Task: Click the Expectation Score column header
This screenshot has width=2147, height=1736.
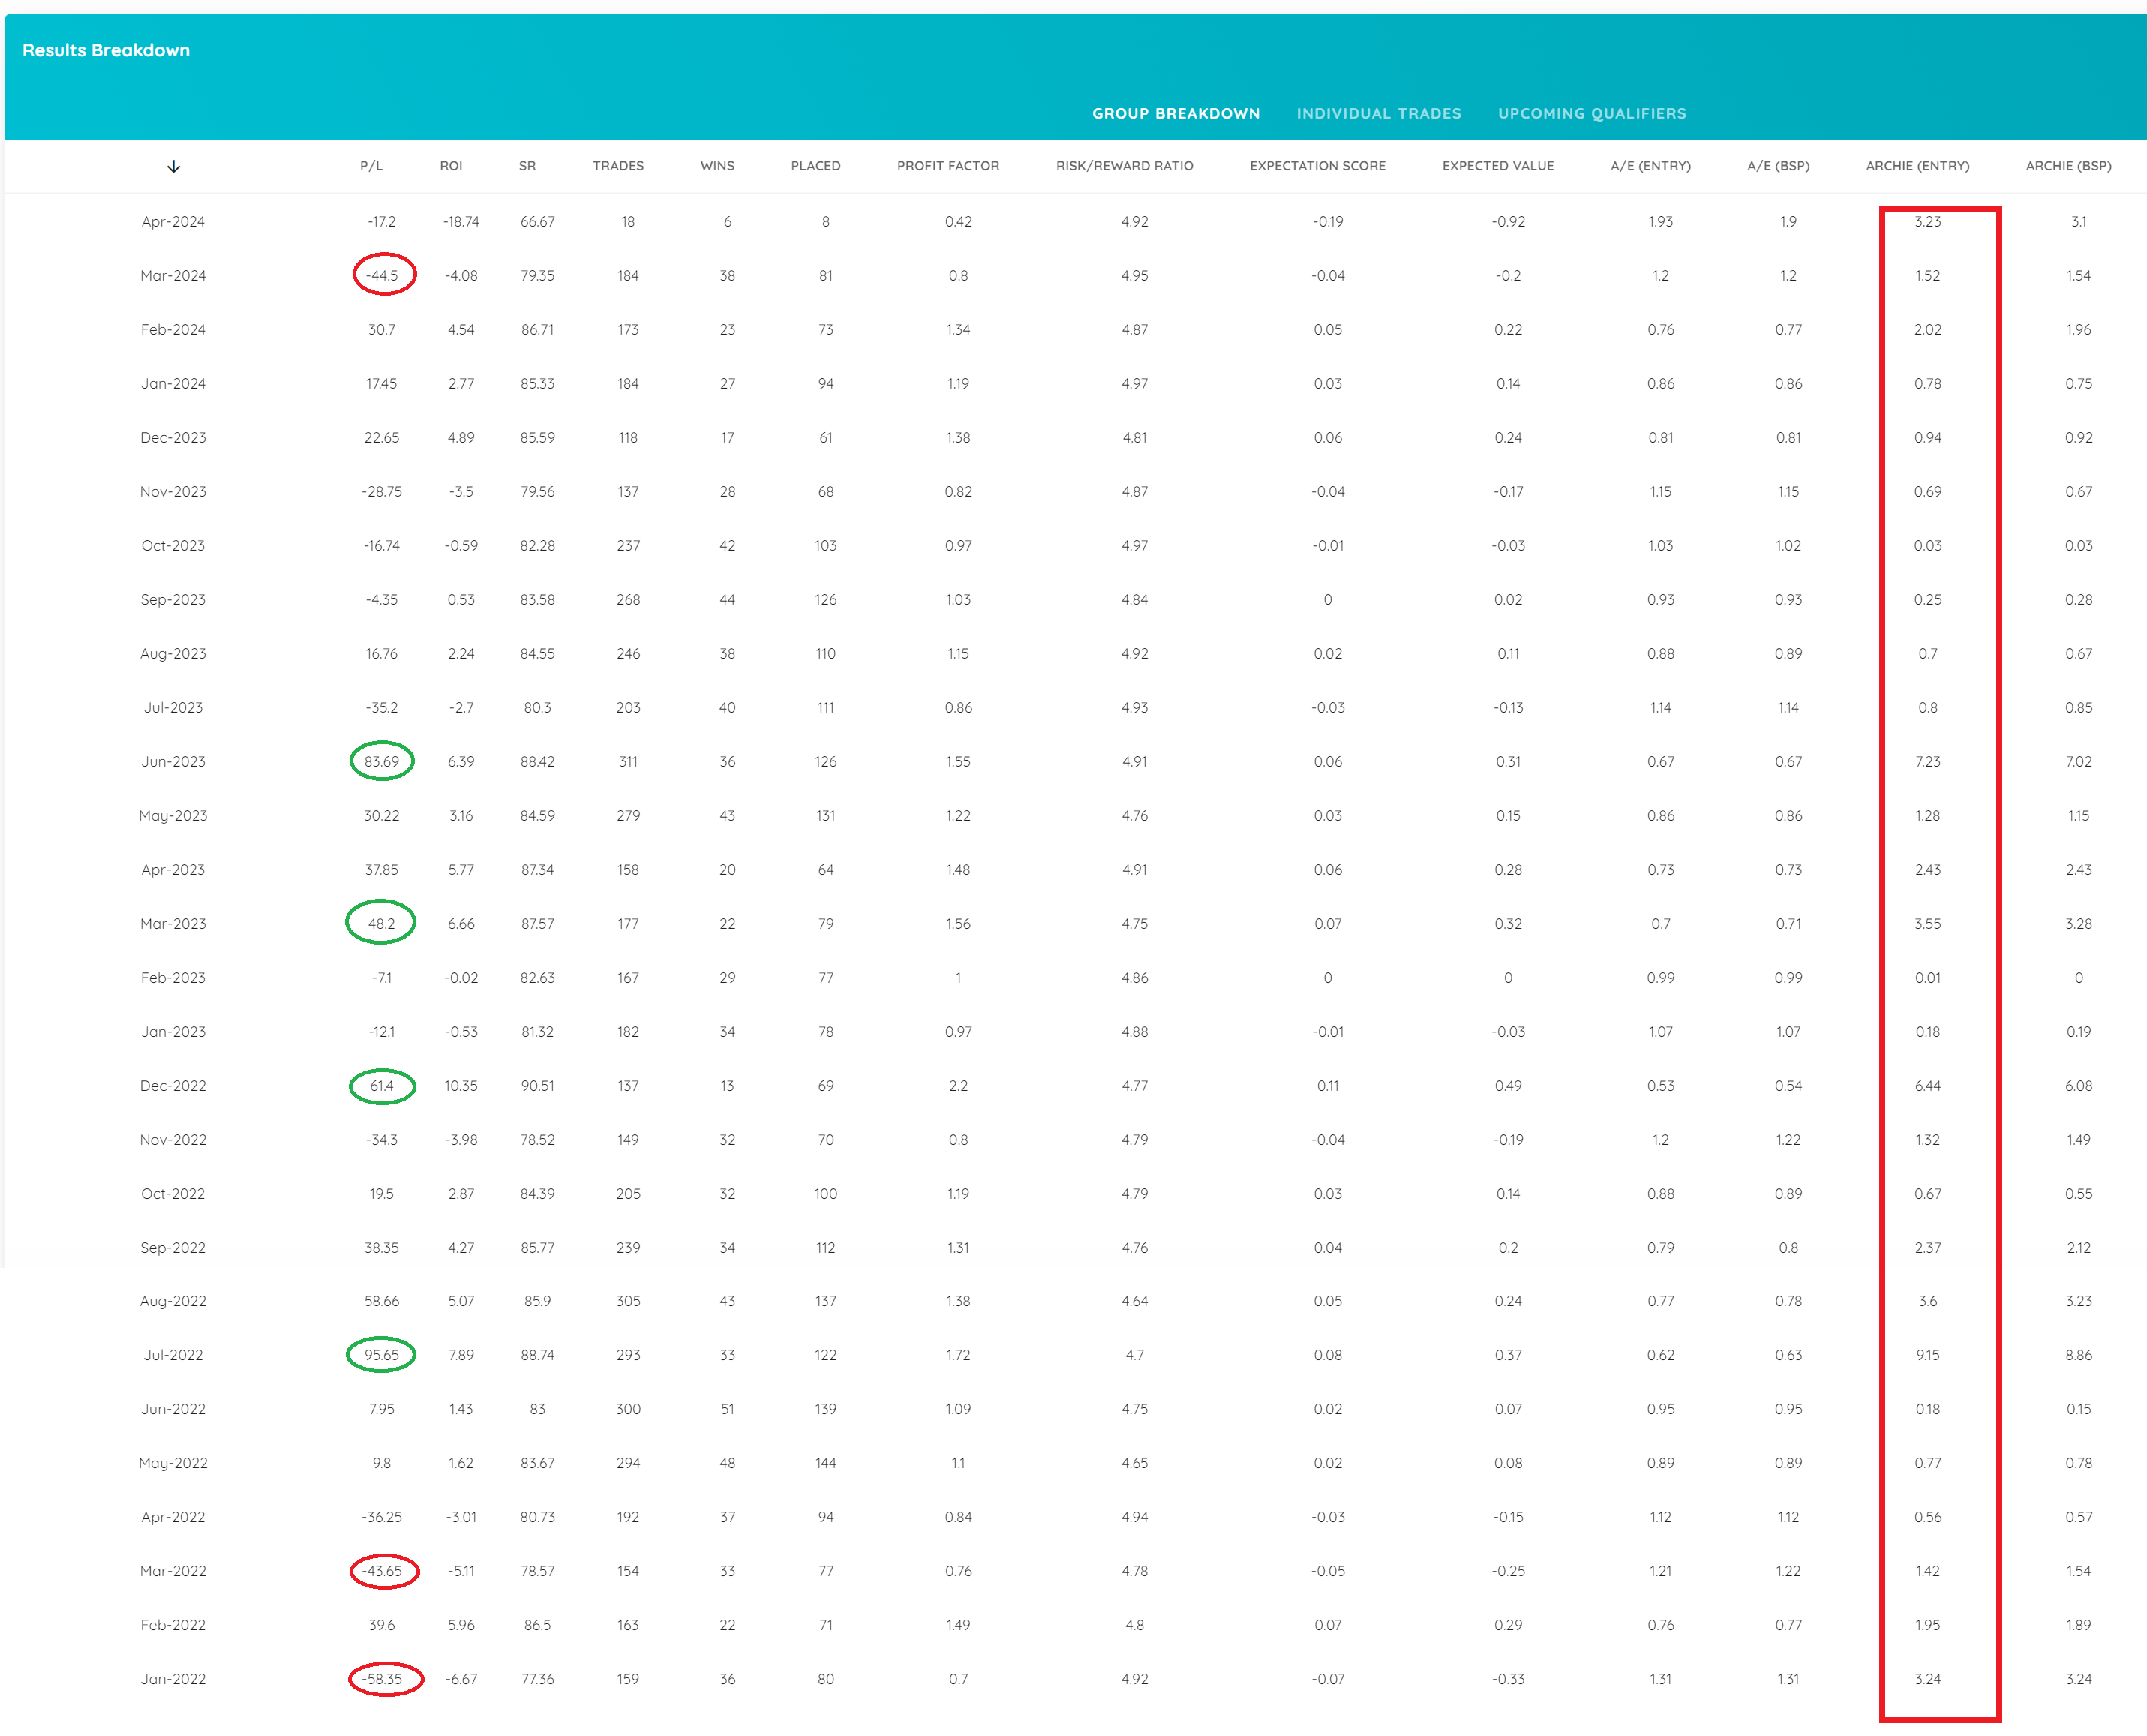Action: (x=1317, y=166)
